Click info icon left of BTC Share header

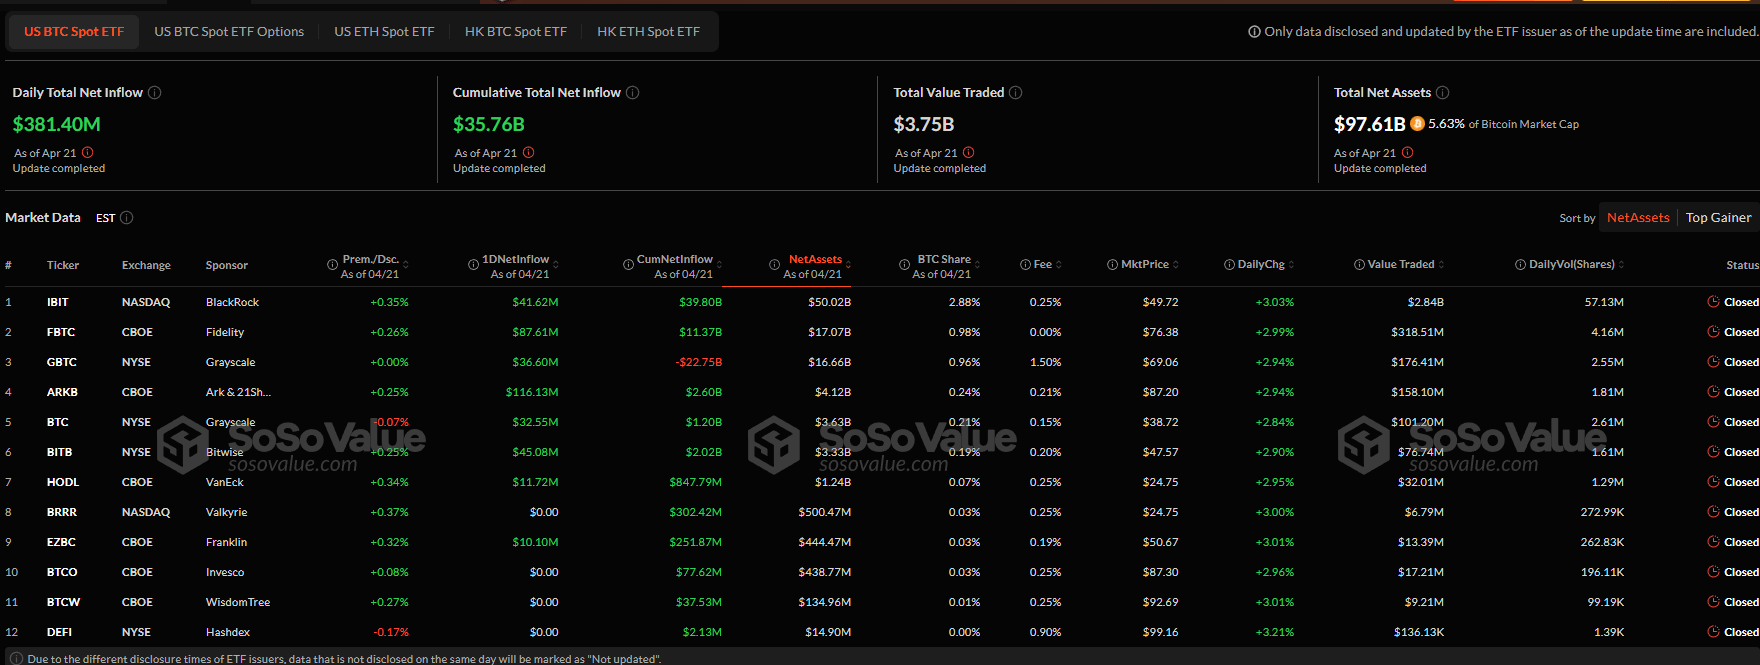pos(905,265)
